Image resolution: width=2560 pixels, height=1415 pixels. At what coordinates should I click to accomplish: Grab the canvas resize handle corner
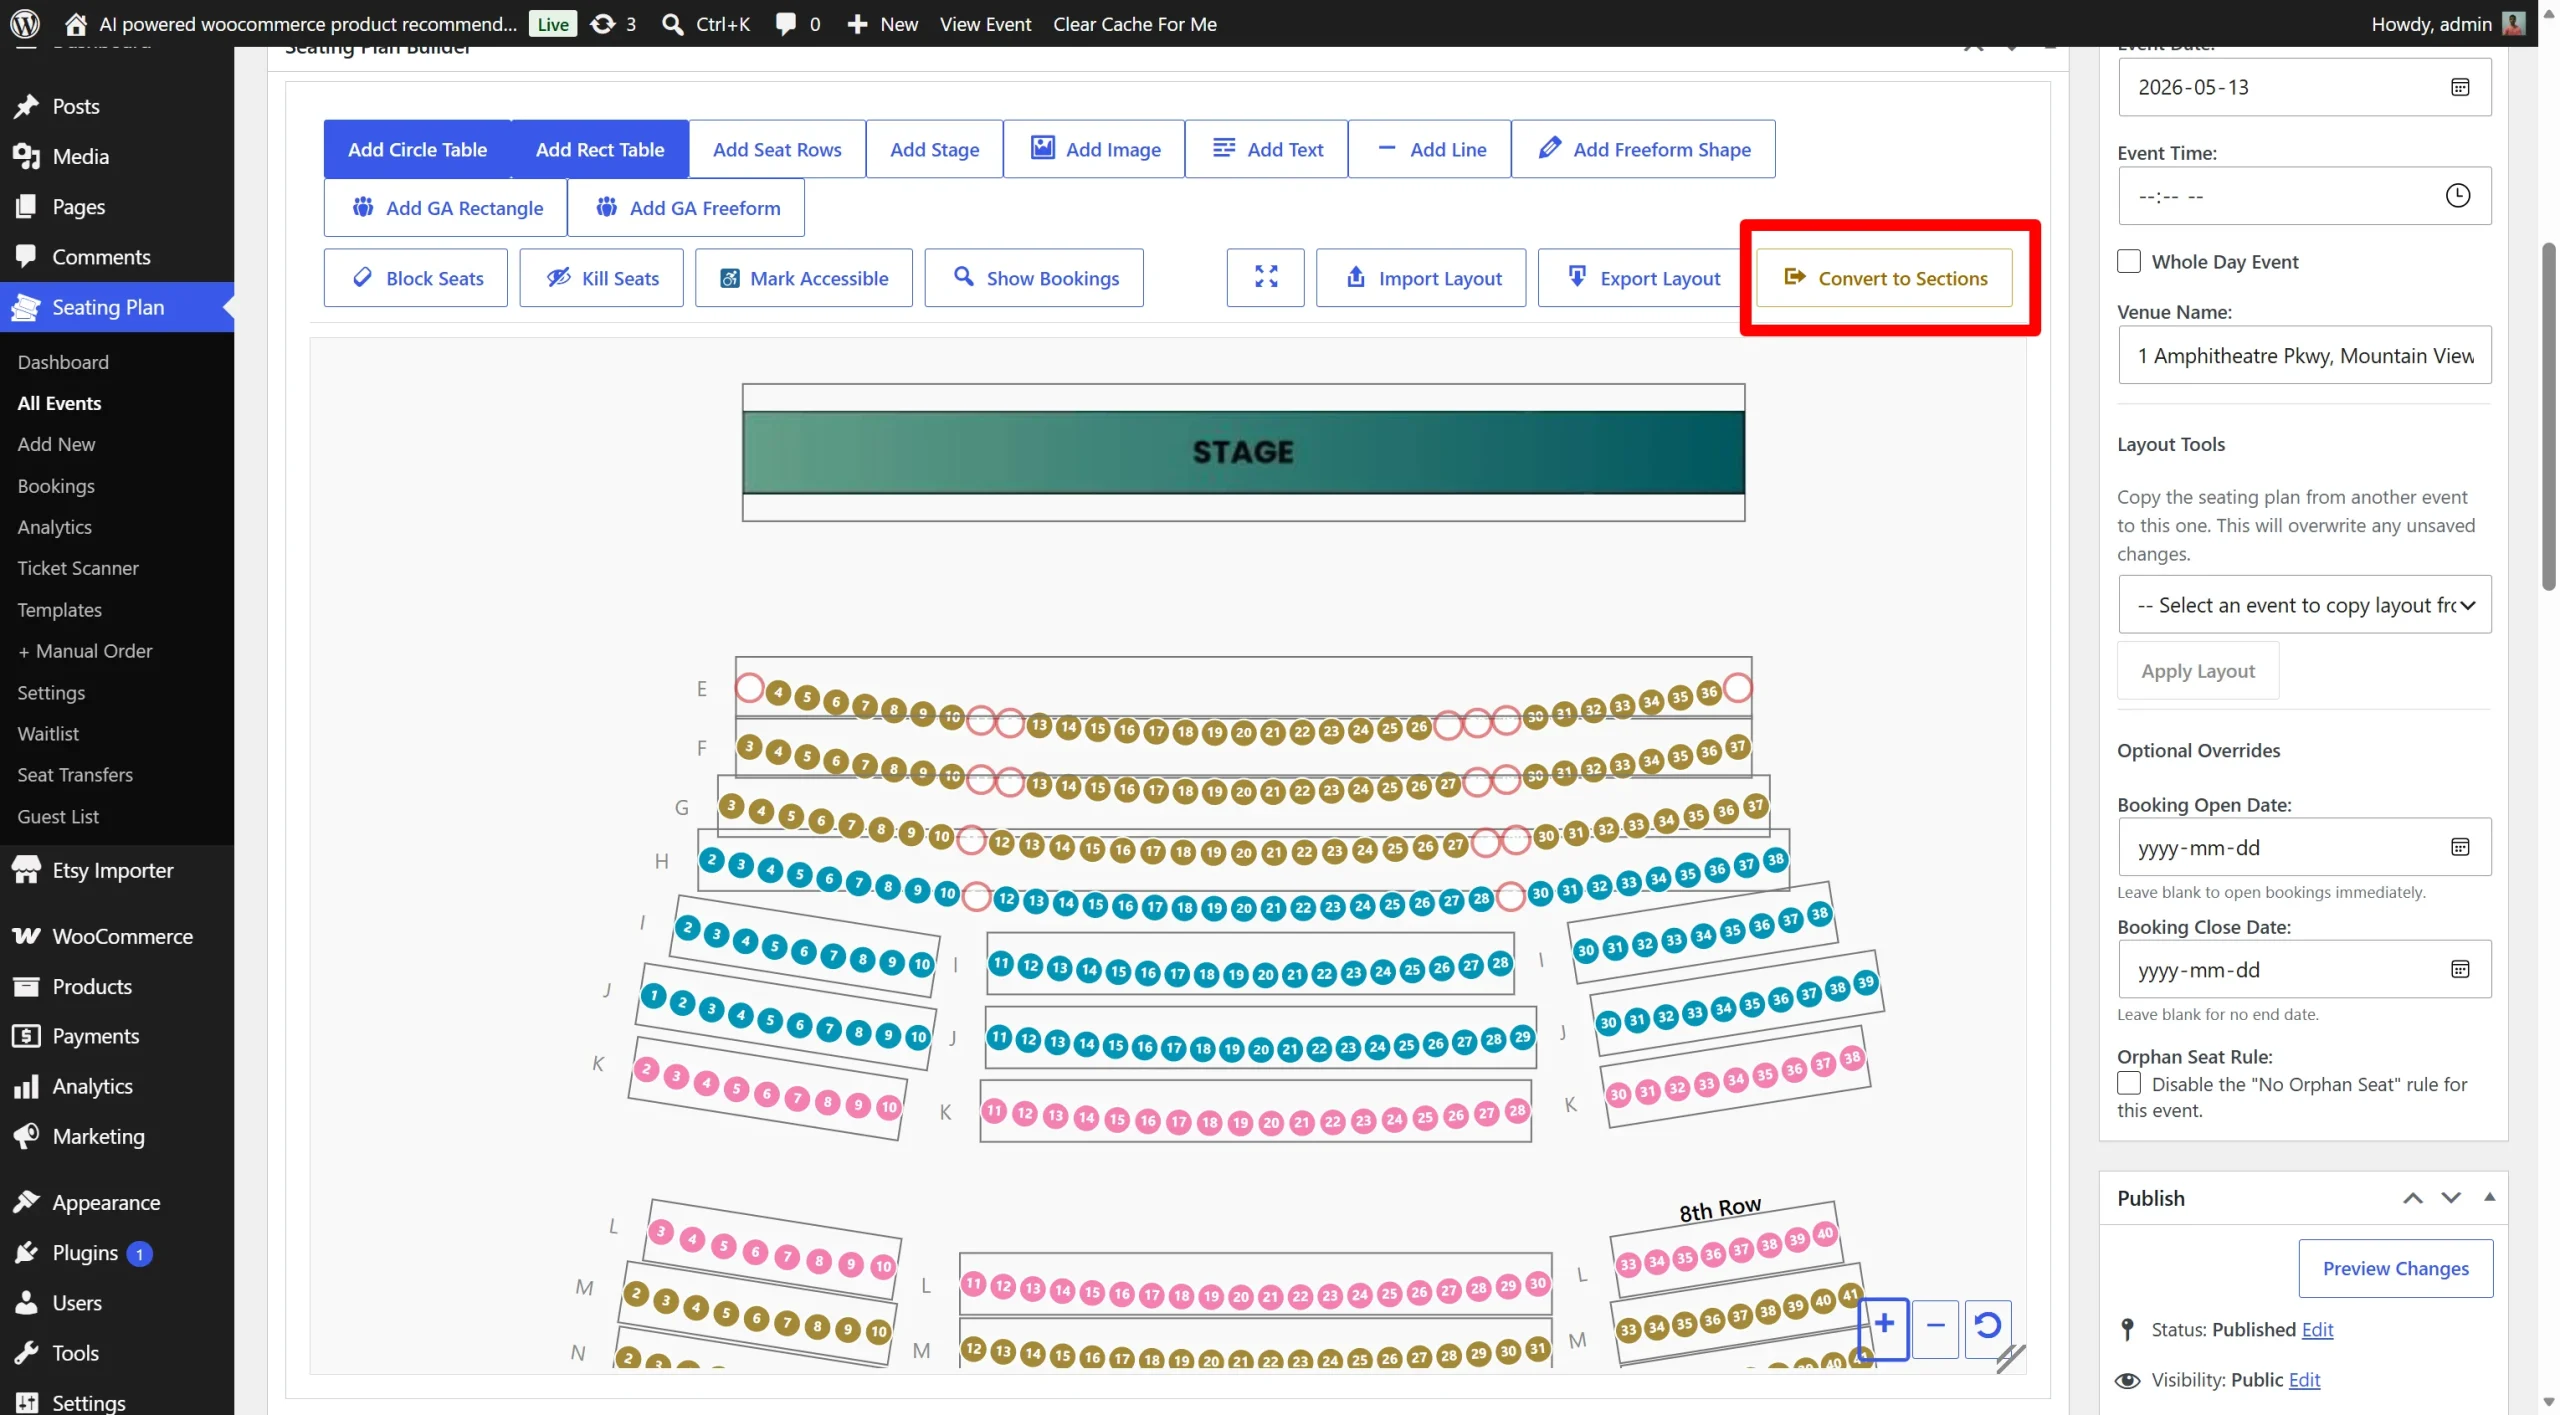click(x=2010, y=1358)
